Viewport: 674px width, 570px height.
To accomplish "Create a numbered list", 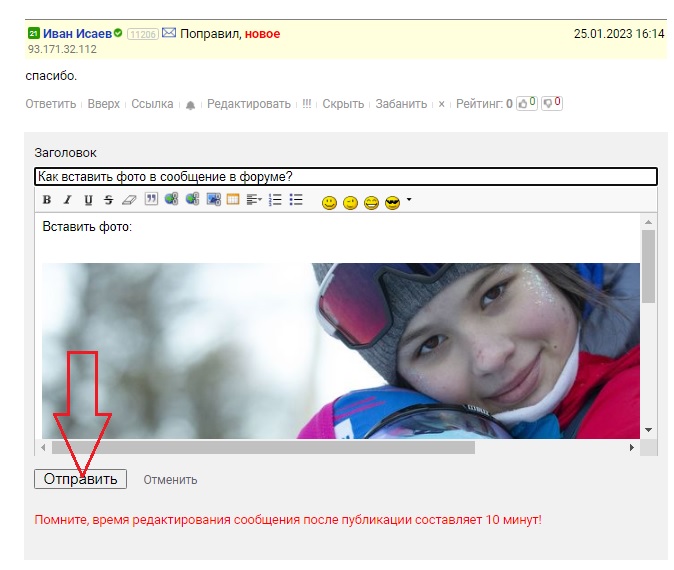I will point(275,199).
